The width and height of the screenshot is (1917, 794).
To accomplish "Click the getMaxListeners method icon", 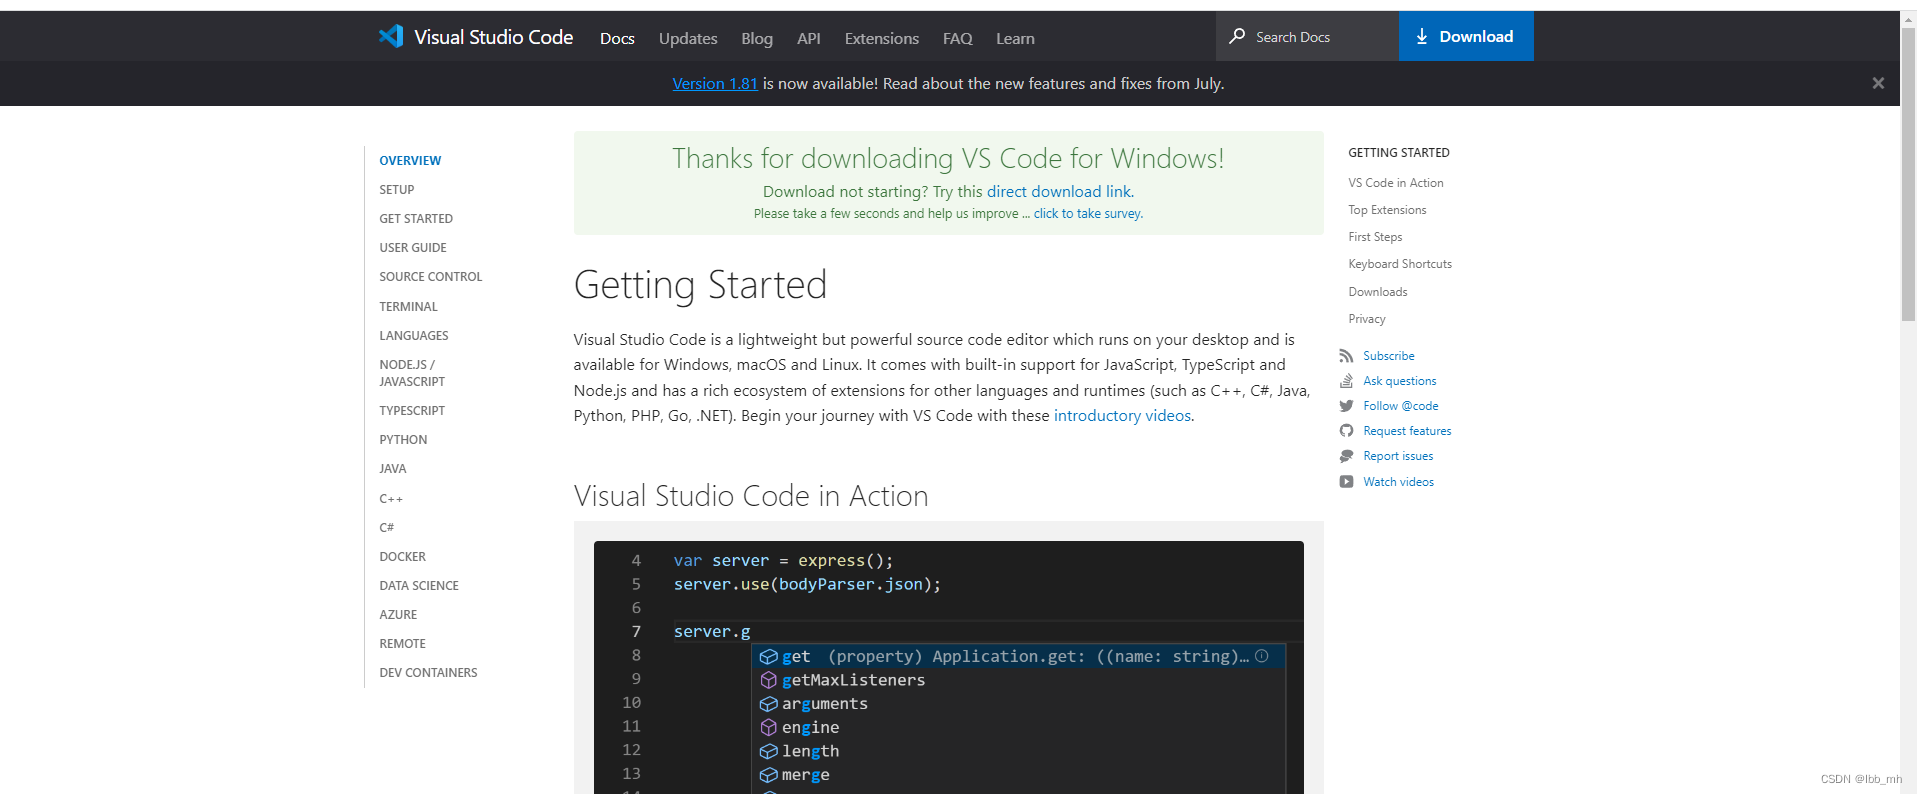I will tap(769, 680).
